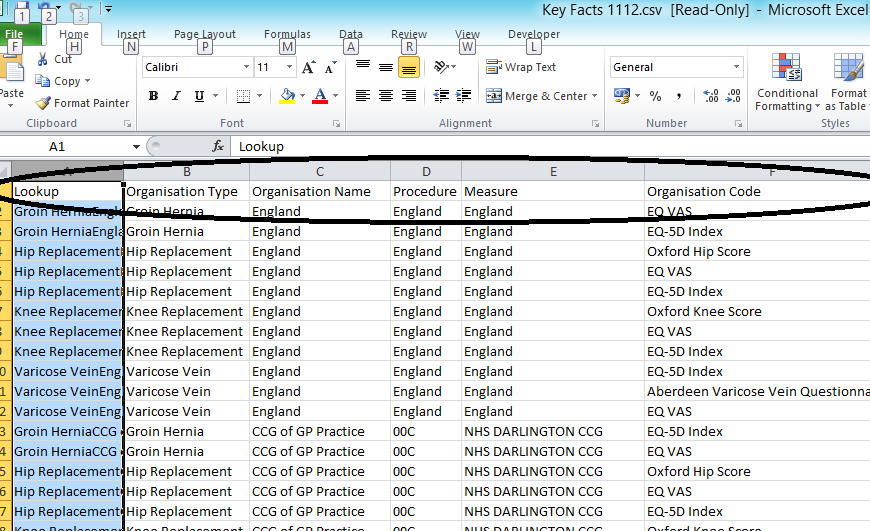Click the Insert Function fx button

218,146
